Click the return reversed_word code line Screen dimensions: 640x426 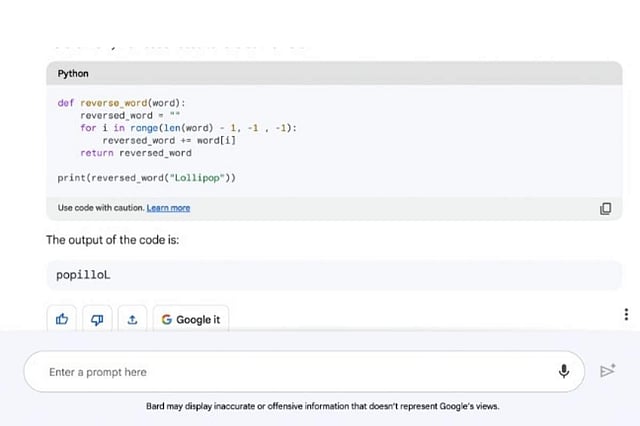pyautogui.click(x=135, y=153)
